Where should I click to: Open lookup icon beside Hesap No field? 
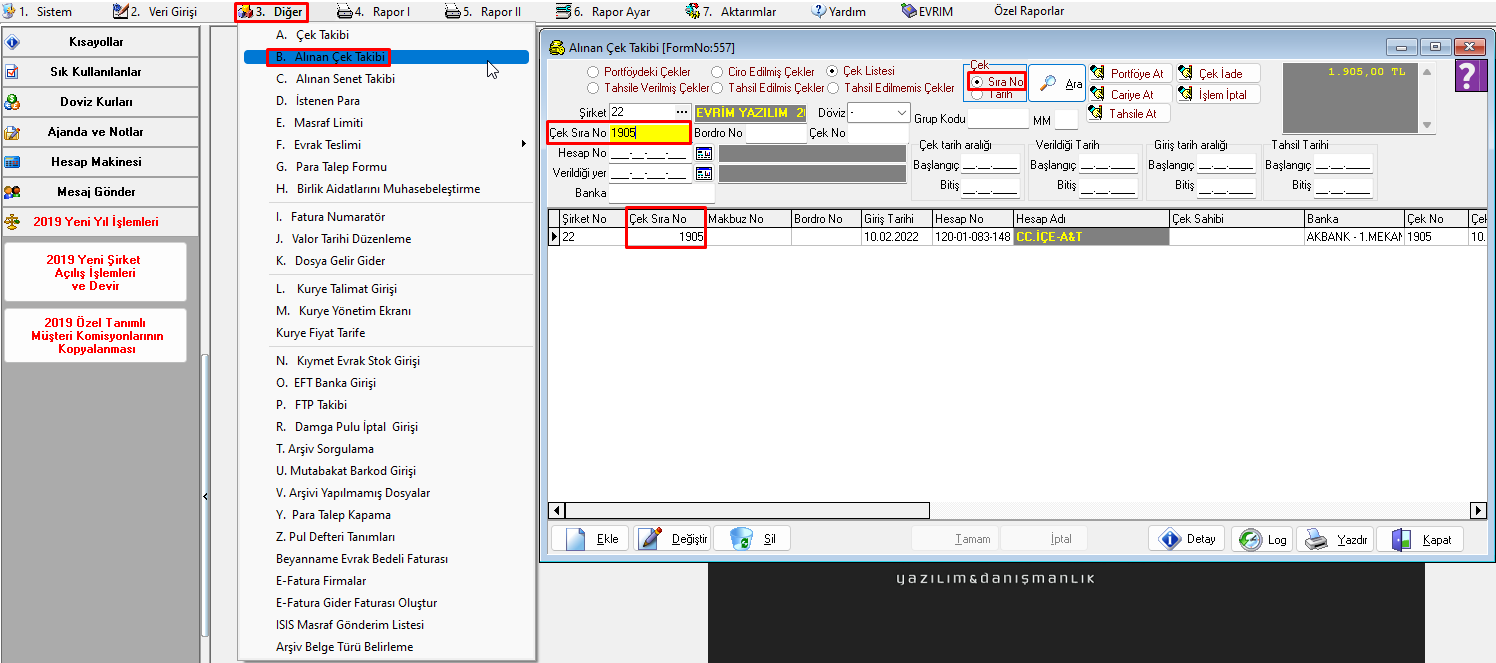[703, 154]
